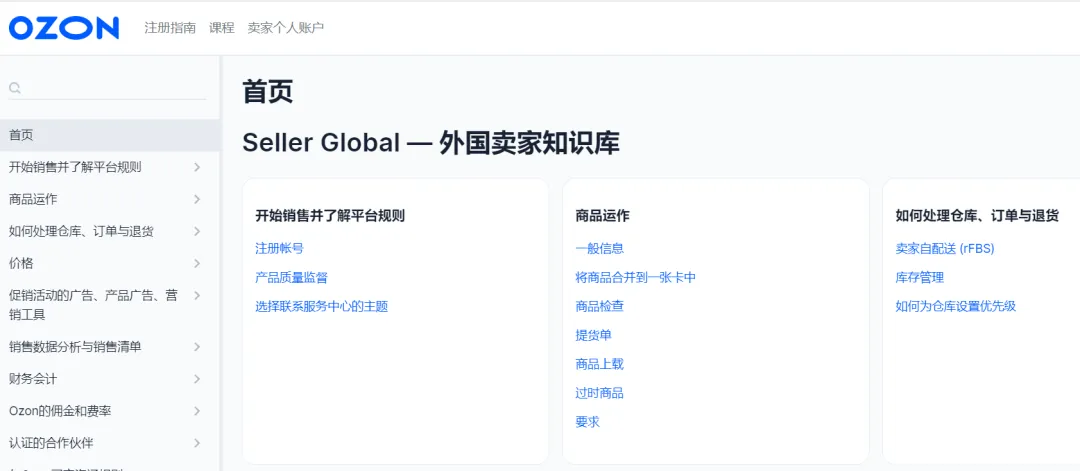Open sidebar item 商品运作
The image size is (1080, 471).
point(33,199)
